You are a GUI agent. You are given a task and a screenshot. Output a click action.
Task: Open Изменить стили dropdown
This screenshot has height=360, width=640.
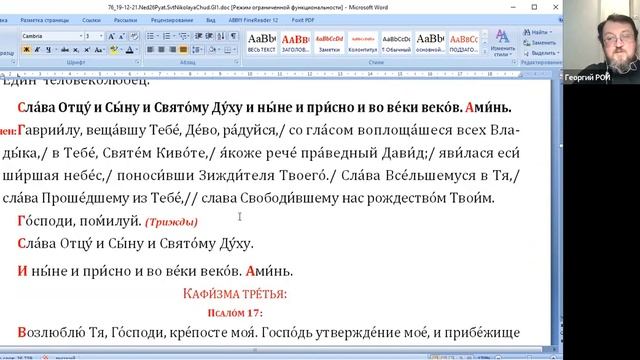pyautogui.click(x=503, y=43)
